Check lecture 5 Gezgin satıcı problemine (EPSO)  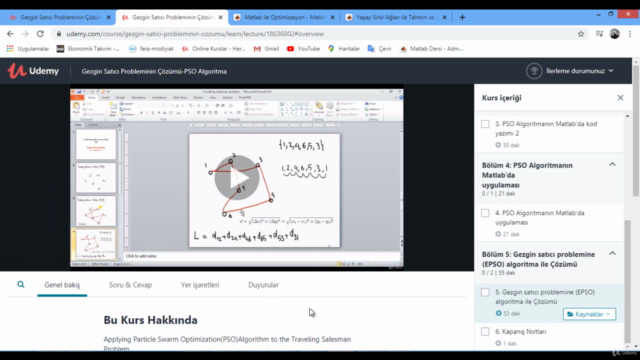click(485, 292)
